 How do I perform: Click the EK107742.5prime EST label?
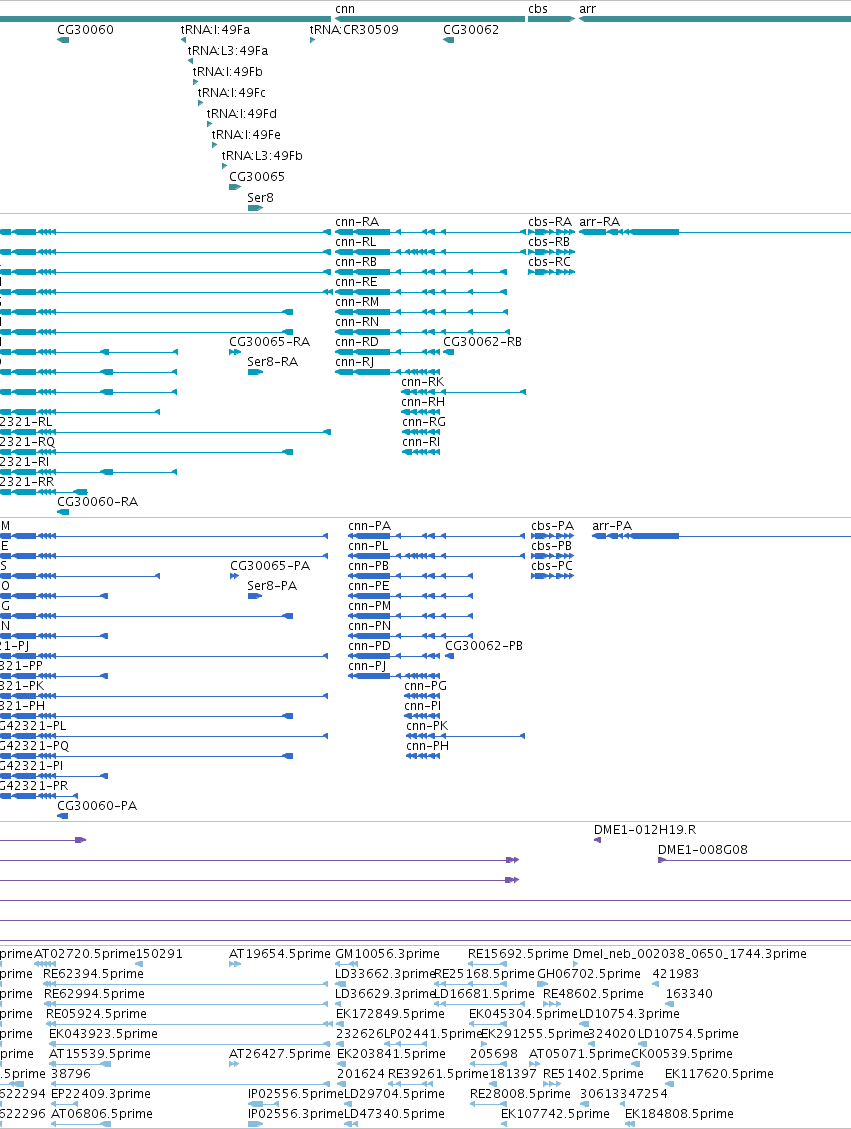point(555,1114)
